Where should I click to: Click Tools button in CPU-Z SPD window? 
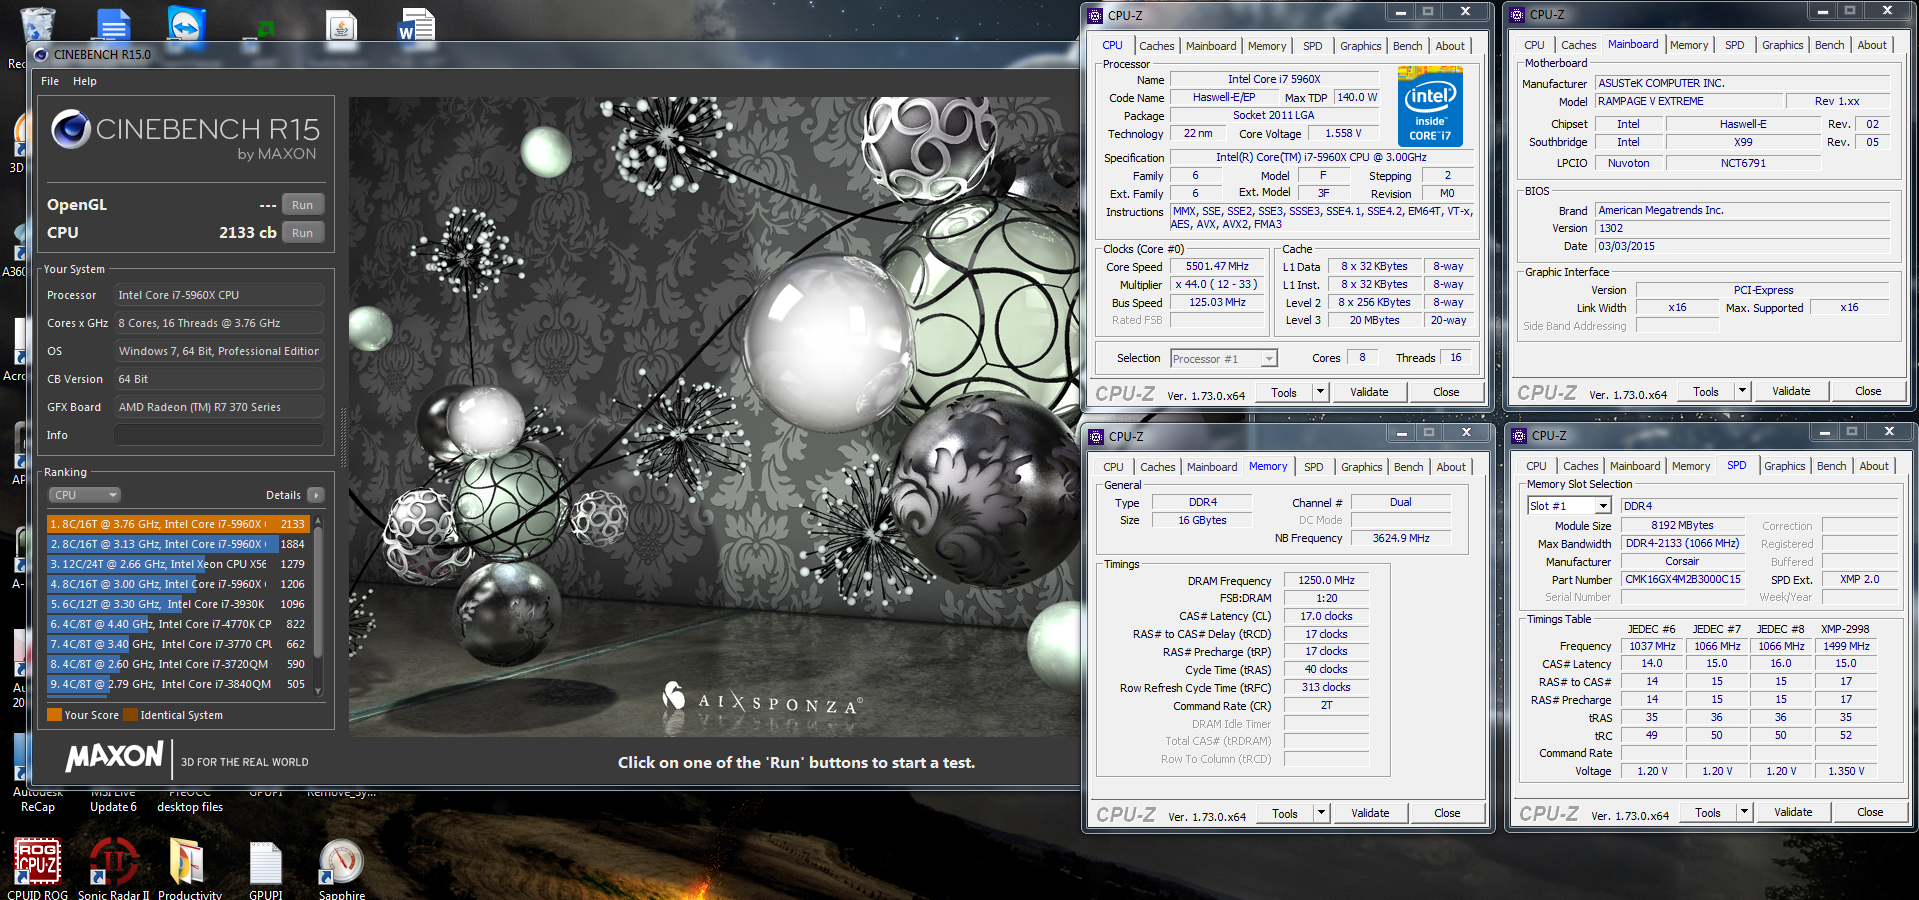point(1708,812)
